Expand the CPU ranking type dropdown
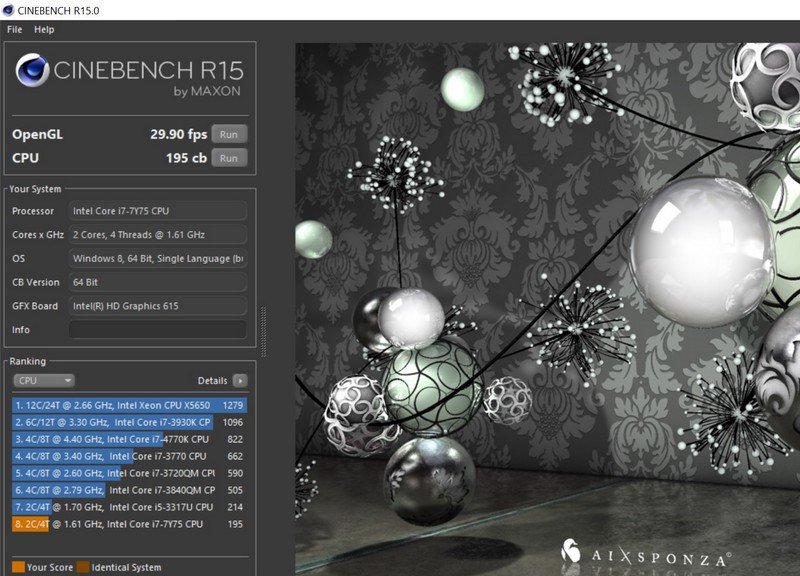Screen dimensions: 800x576 coord(43,381)
